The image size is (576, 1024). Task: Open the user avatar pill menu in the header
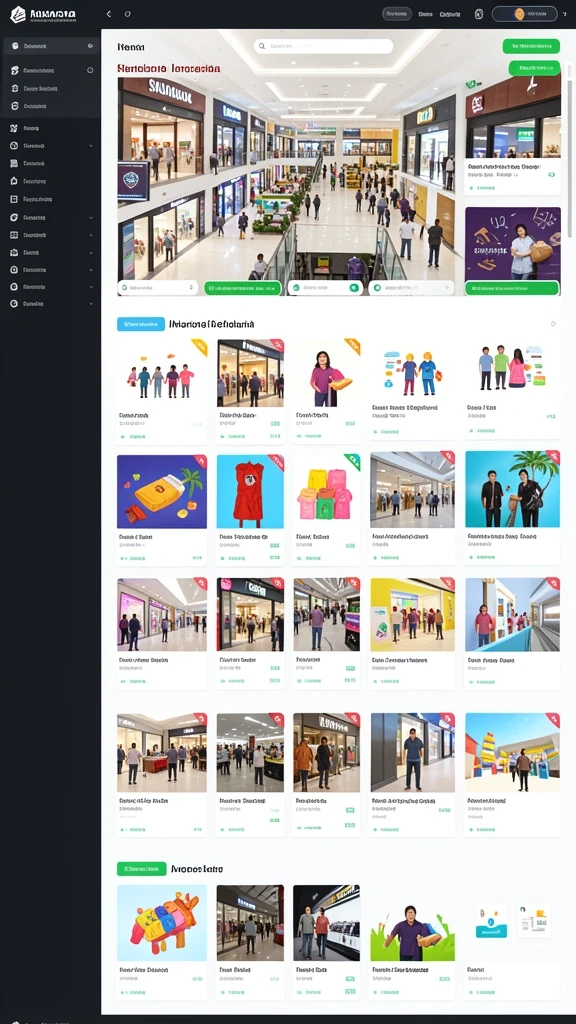[x=524, y=14]
